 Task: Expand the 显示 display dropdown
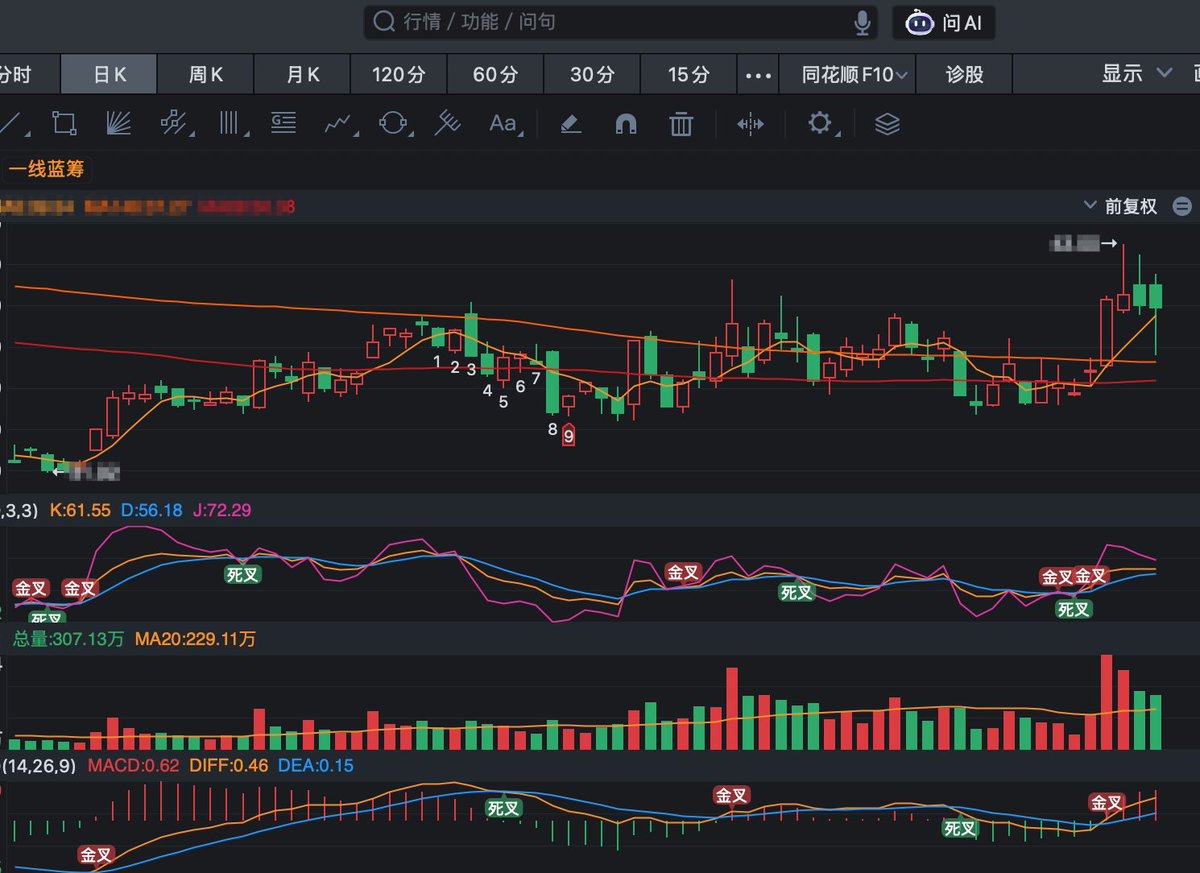pos(1137,73)
